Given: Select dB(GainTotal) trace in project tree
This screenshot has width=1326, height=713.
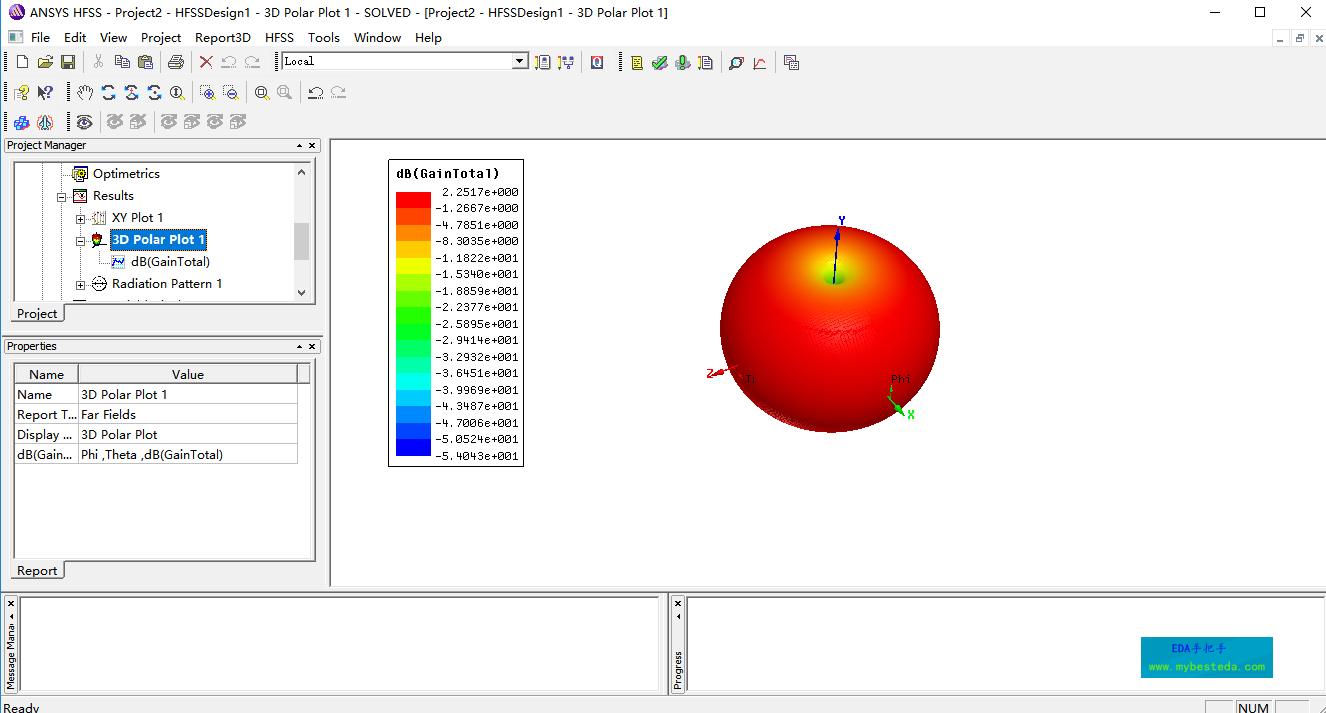Looking at the screenshot, I should [x=170, y=262].
